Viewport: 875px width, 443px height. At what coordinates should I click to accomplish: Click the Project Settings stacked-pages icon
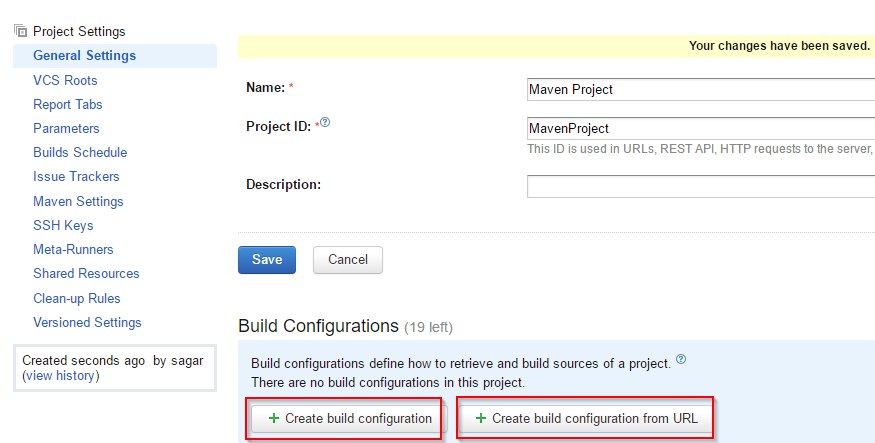pos(21,31)
